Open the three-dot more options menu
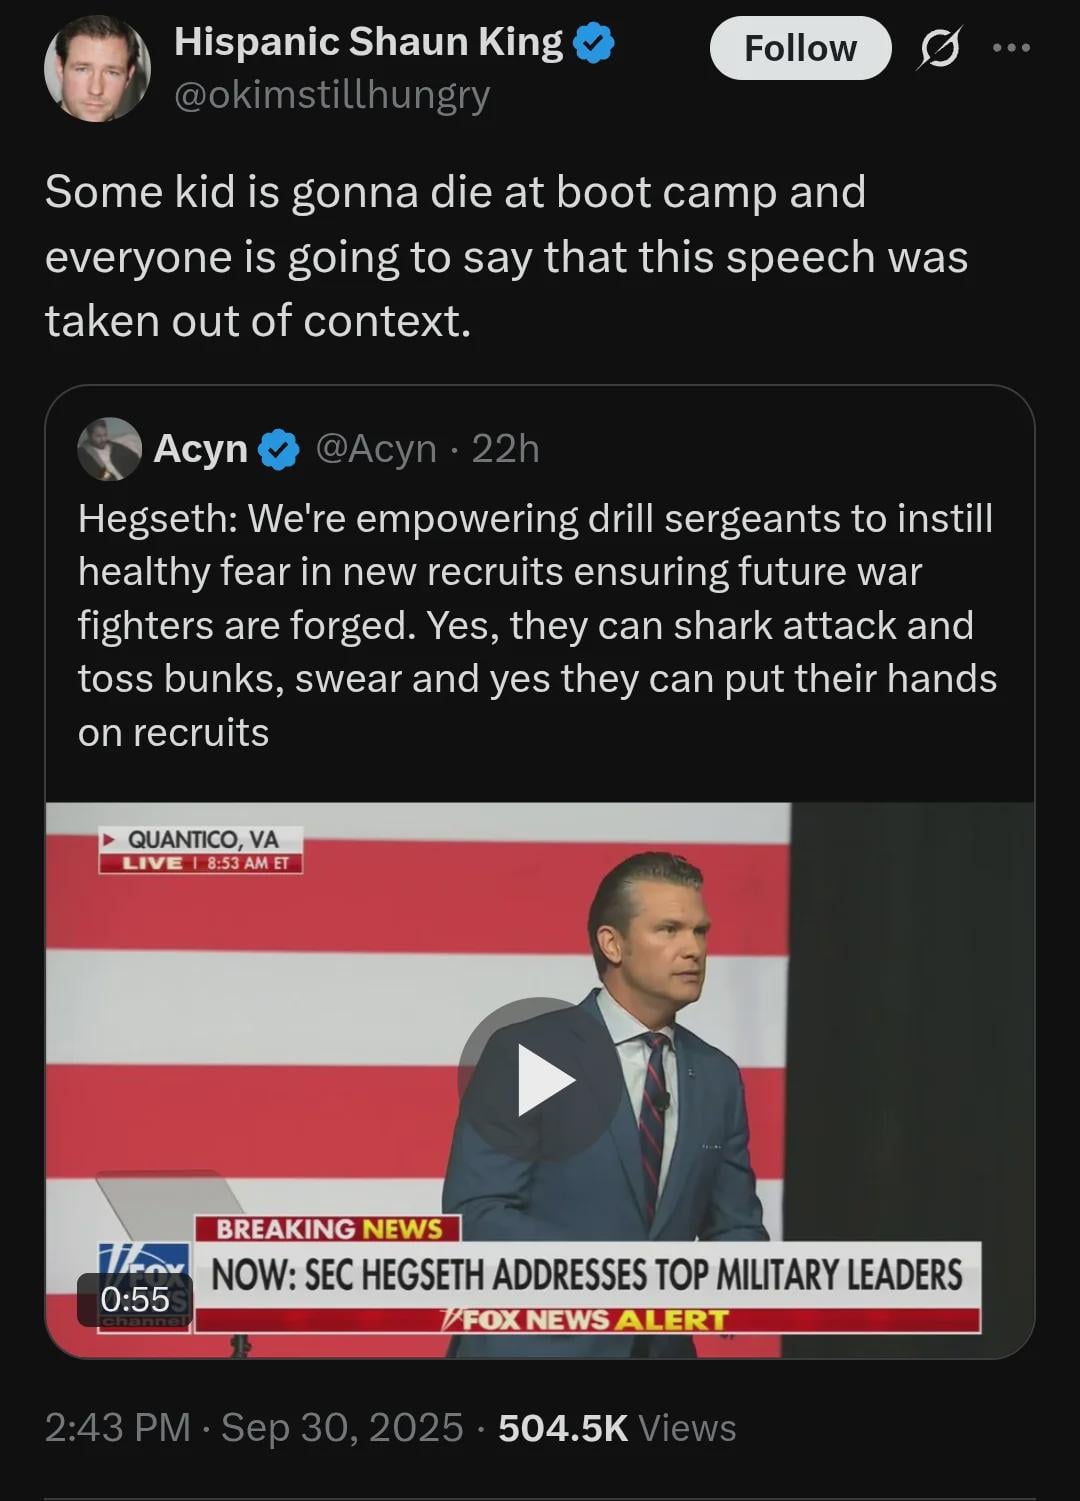This screenshot has height=1501, width=1080. pos(1011,47)
